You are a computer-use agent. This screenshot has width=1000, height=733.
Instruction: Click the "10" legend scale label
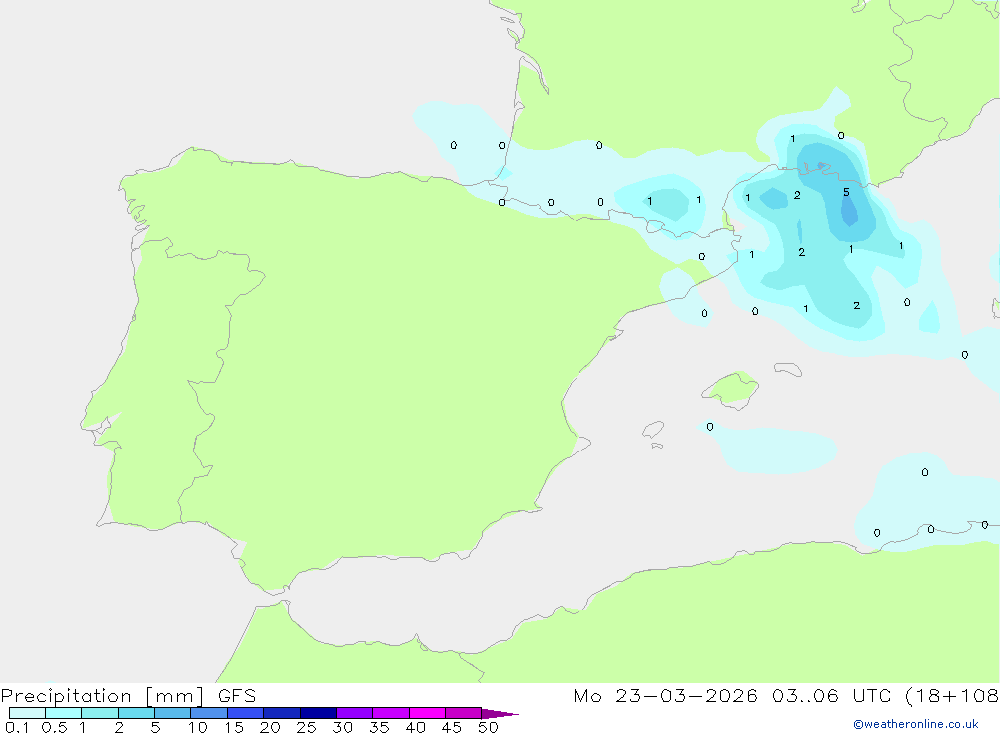click(x=198, y=727)
